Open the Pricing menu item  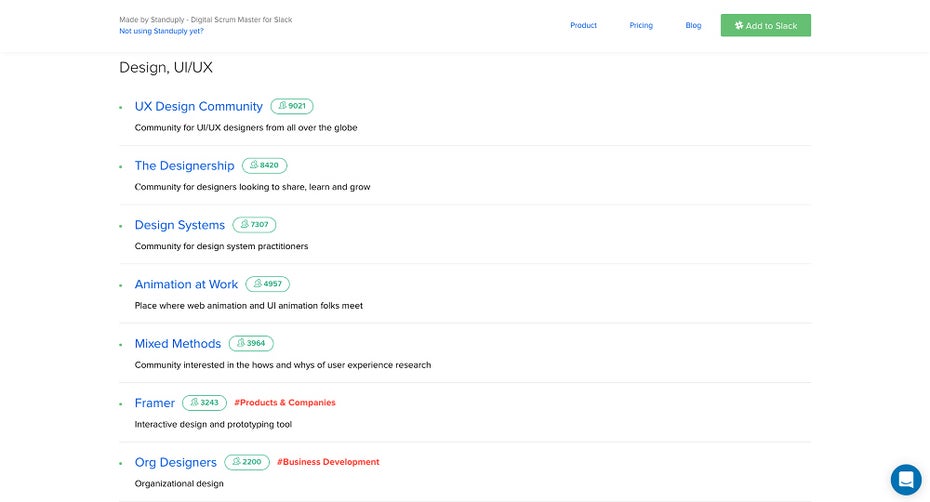pos(641,26)
